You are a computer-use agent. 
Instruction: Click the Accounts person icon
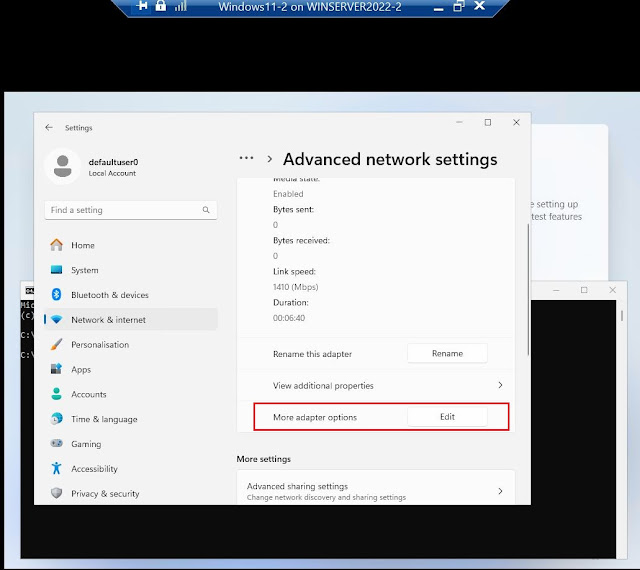[x=56, y=394]
